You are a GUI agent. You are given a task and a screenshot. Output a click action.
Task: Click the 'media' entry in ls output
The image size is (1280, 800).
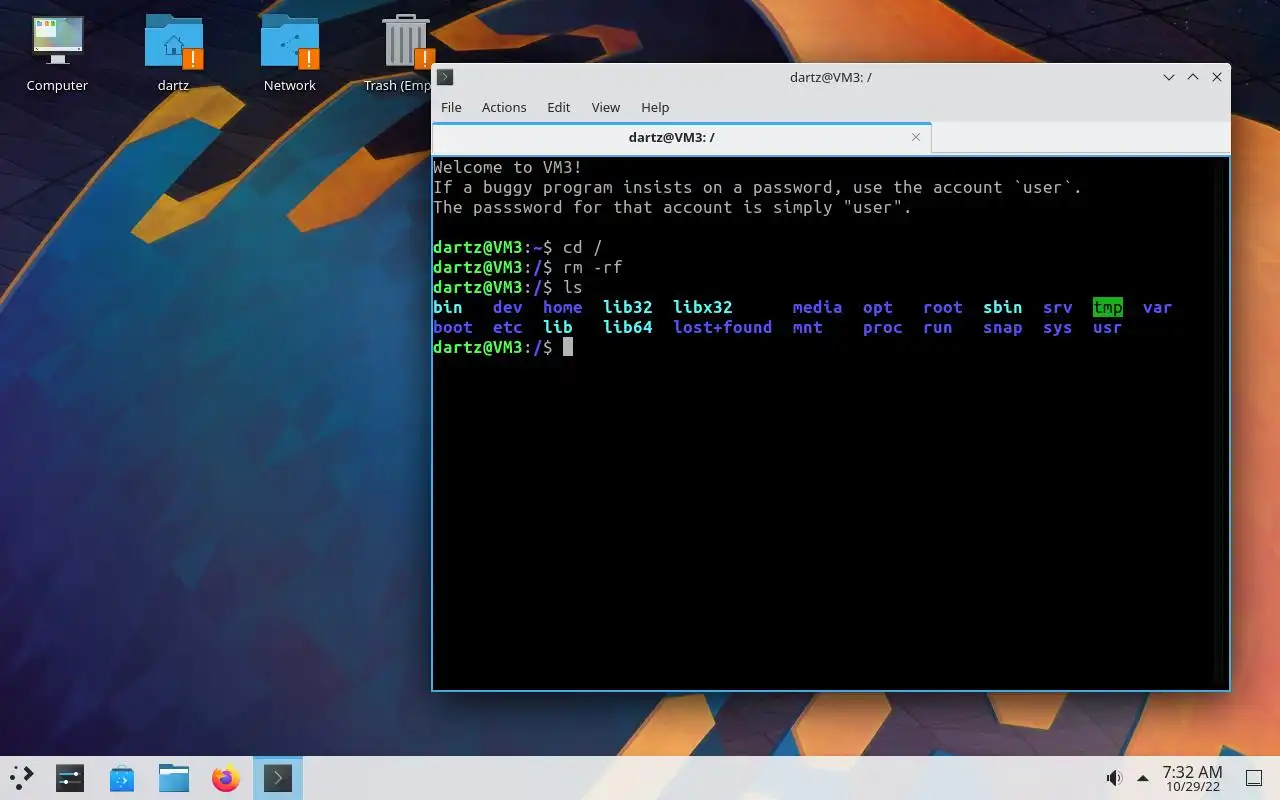click(818, 308)
